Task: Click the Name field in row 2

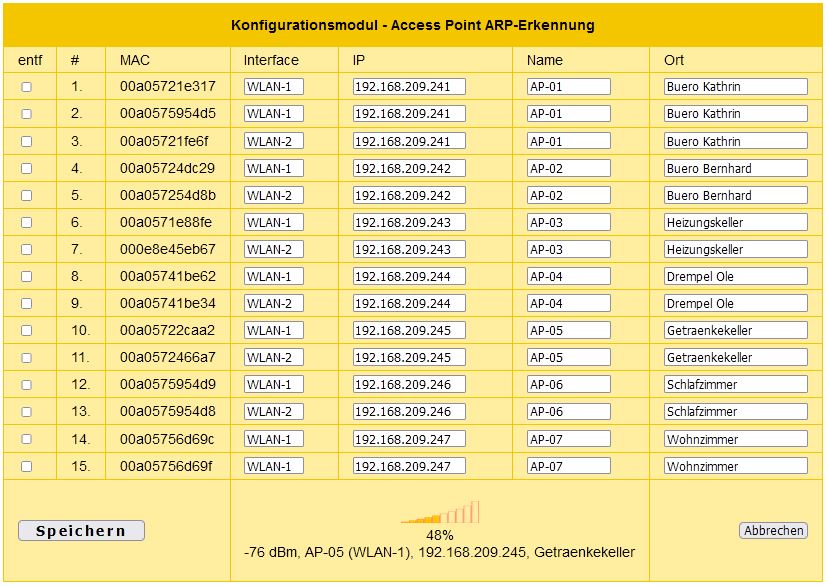Action: (569, 113)
